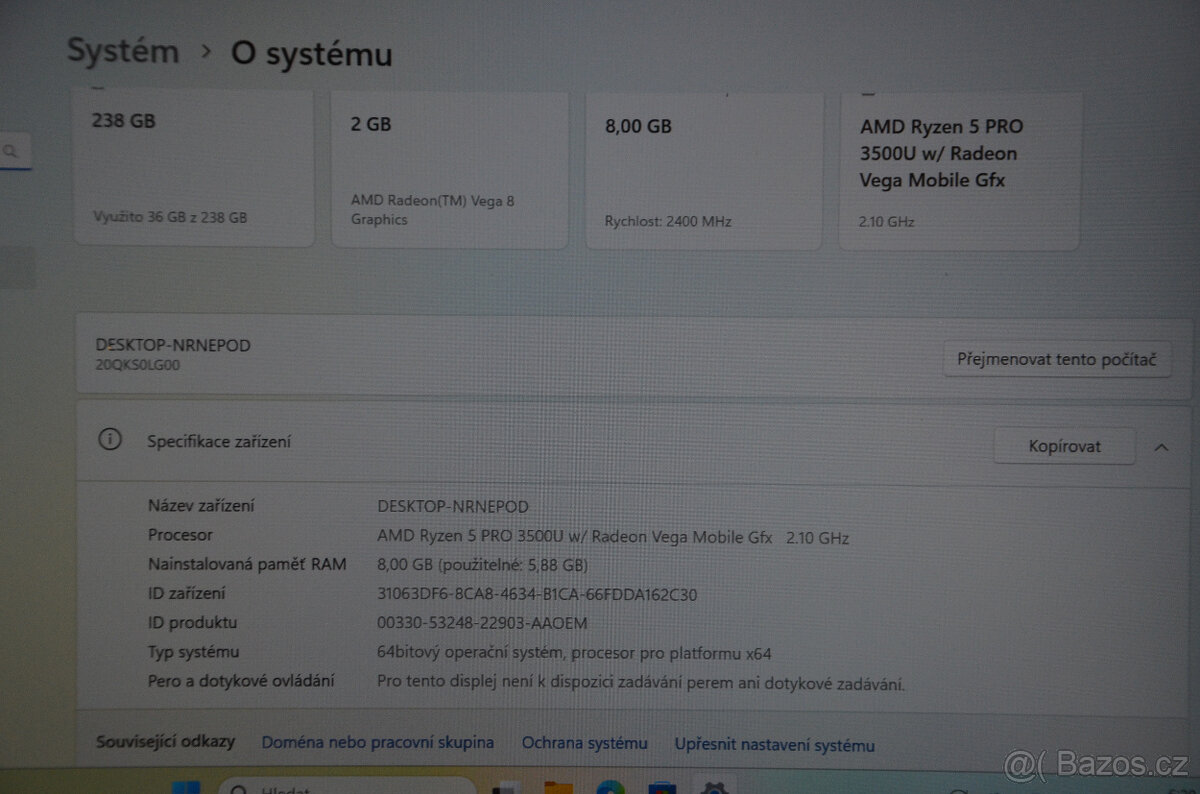Launch Microsoft Edge from the taskbar

coord(610,789)
